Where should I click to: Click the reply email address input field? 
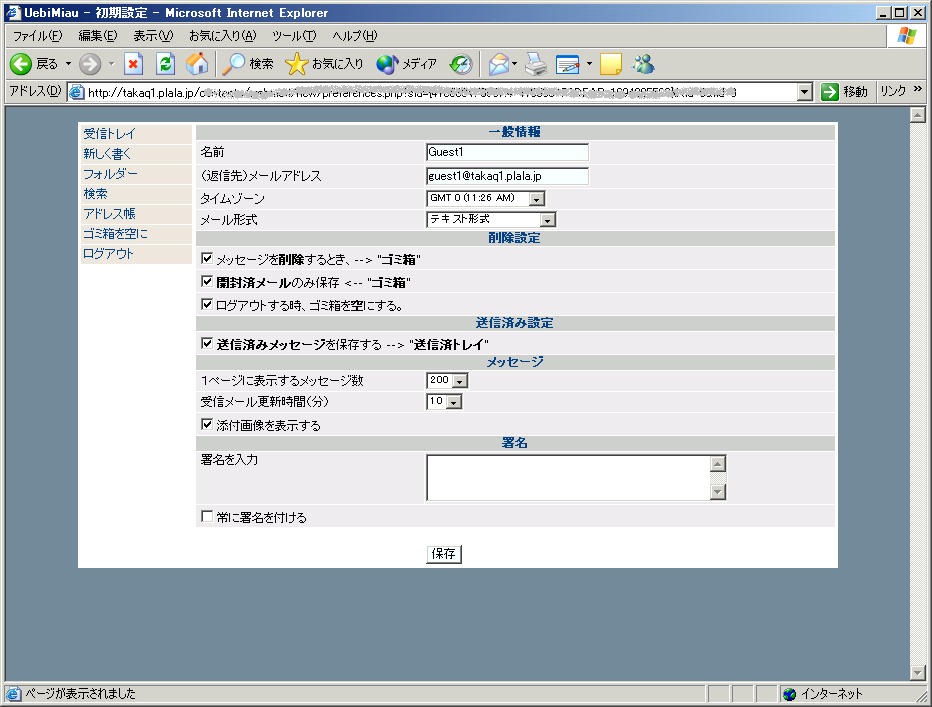[x=508, y=176]
